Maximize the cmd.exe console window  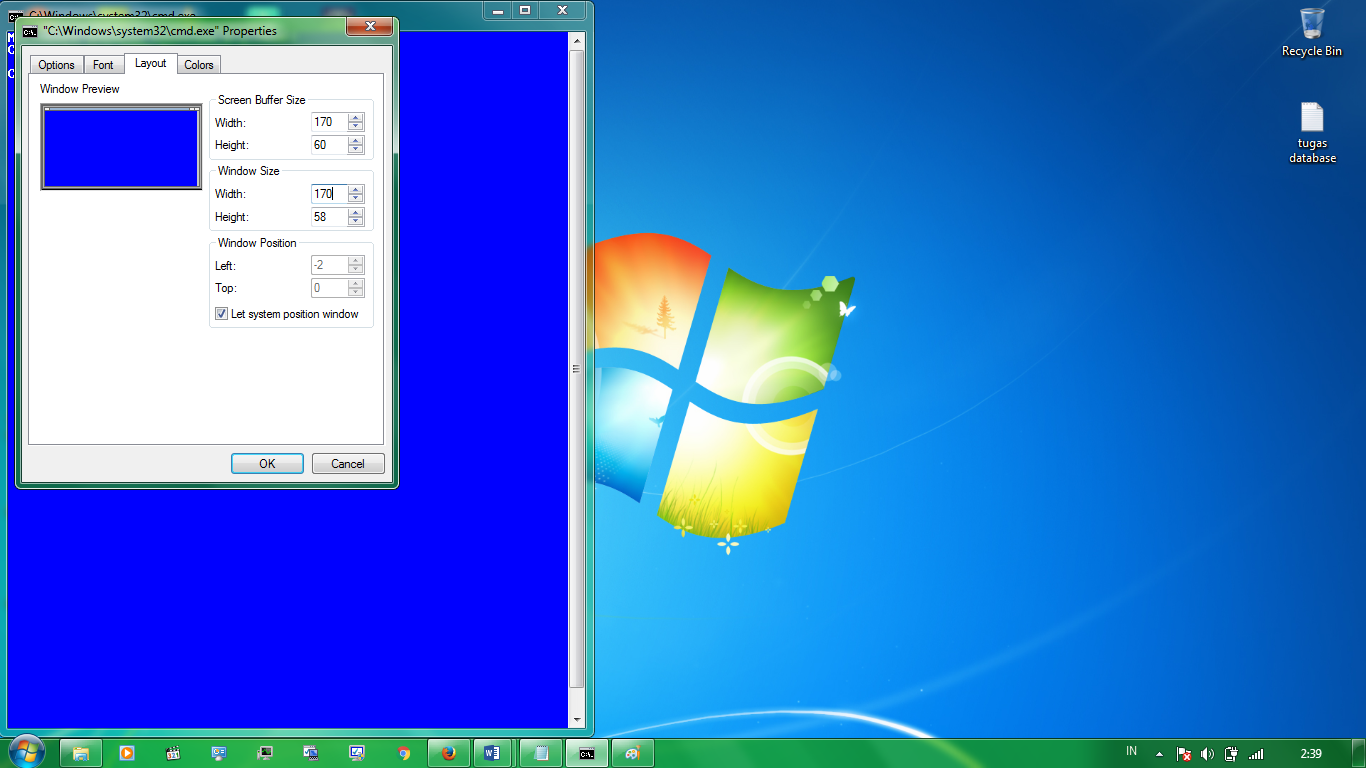524,10
